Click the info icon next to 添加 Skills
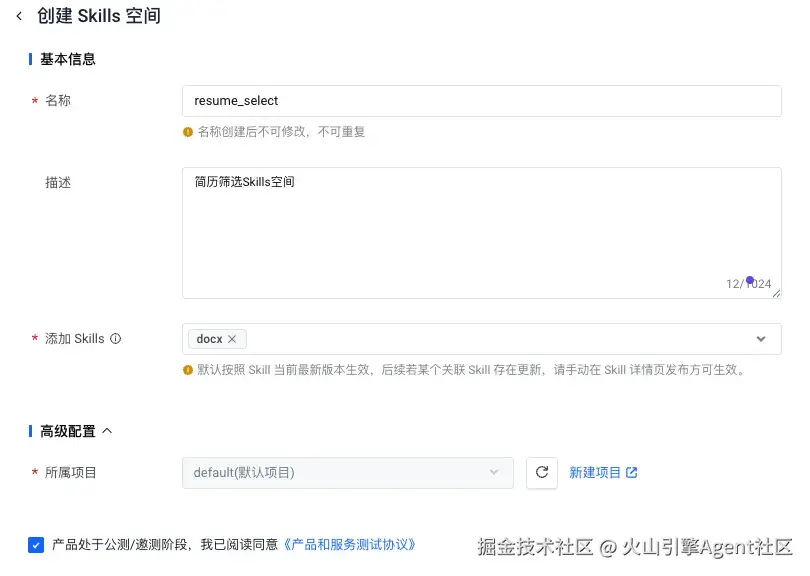The image size is (810, 576). tap(115, 339)
